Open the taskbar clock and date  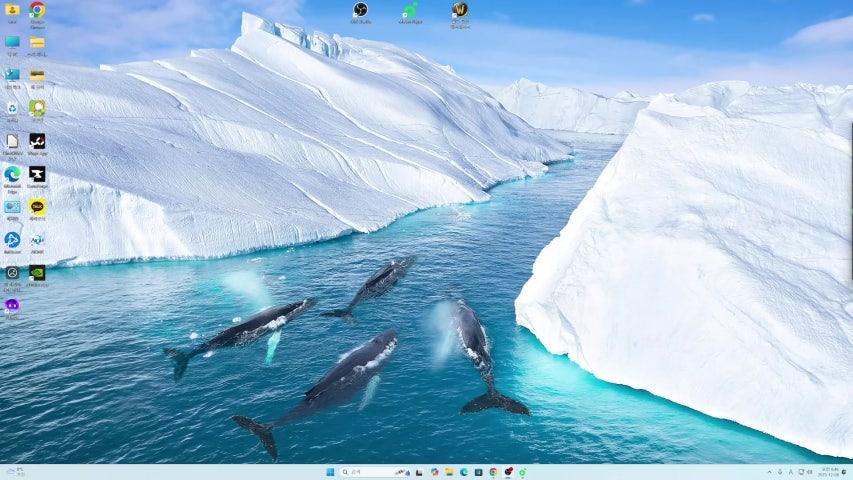(x=829, y=472)
